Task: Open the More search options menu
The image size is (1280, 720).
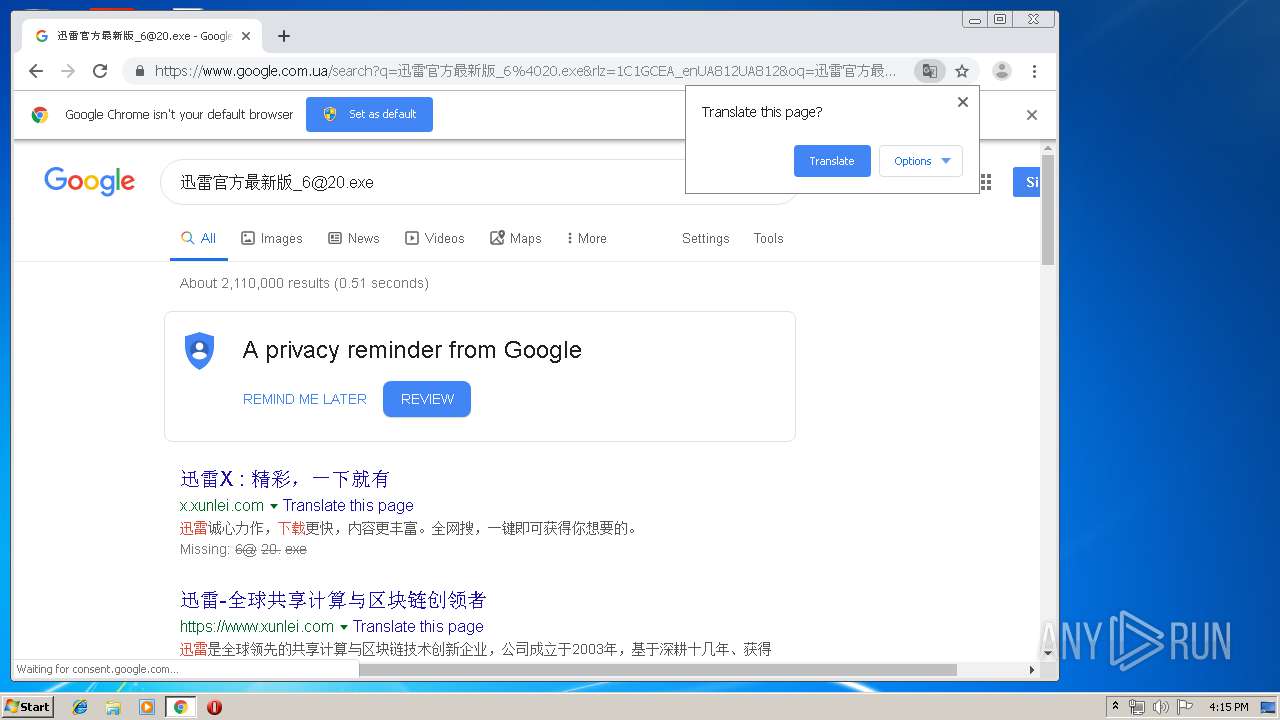Action: tap(586, 238)
